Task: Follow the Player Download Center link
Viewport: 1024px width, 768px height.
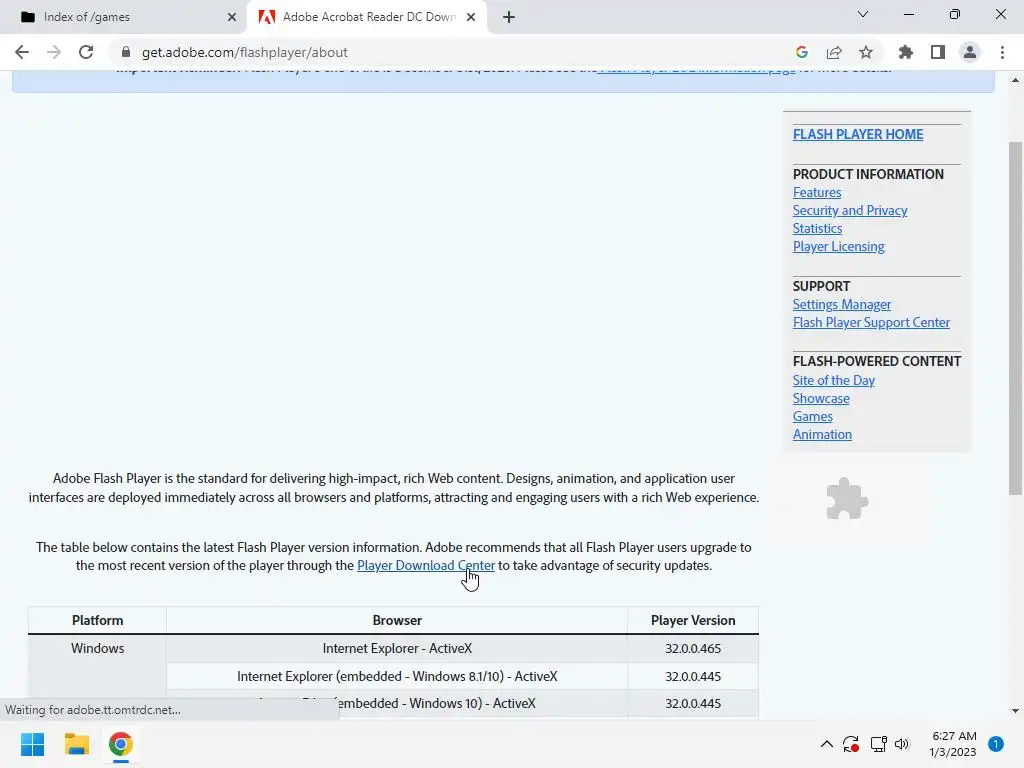Action: 426,566
